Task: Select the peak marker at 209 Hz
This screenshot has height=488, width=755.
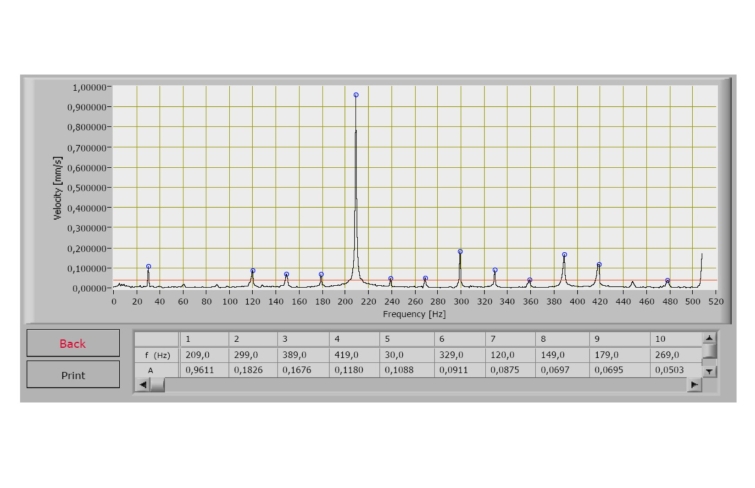Action: [356, 95]
